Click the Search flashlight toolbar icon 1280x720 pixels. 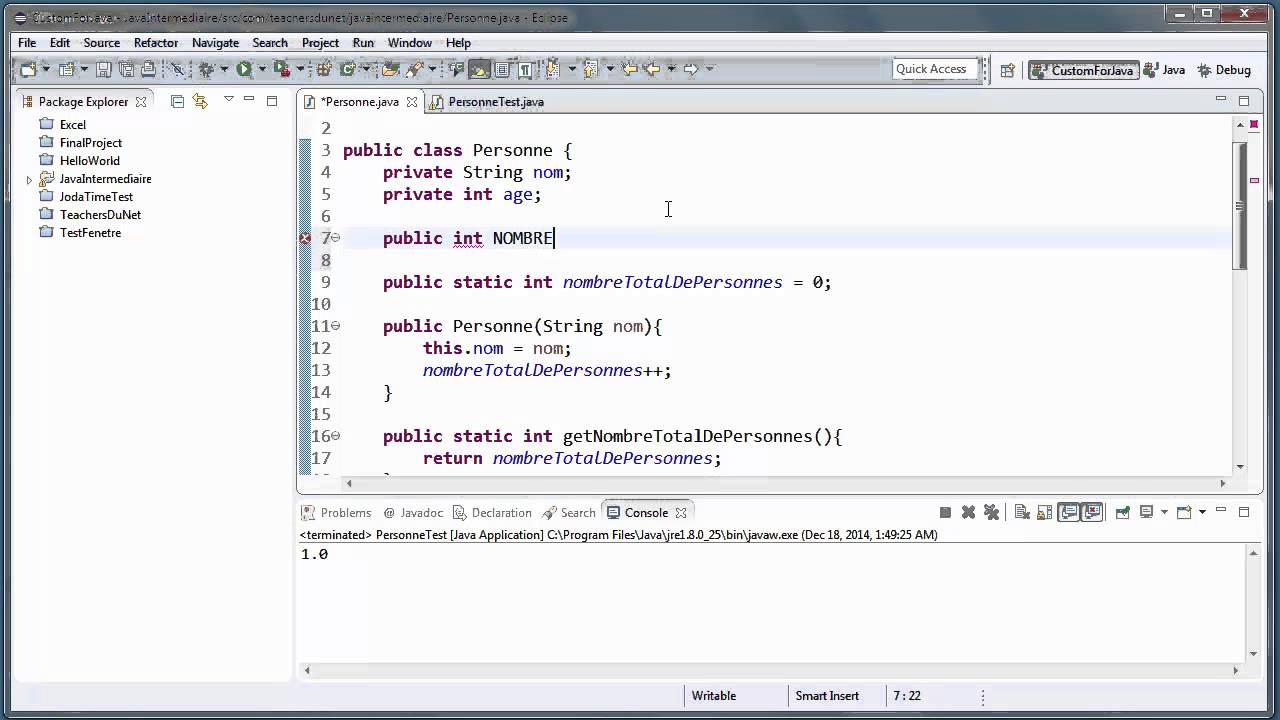pyautogui.click(x=414, y=69)
